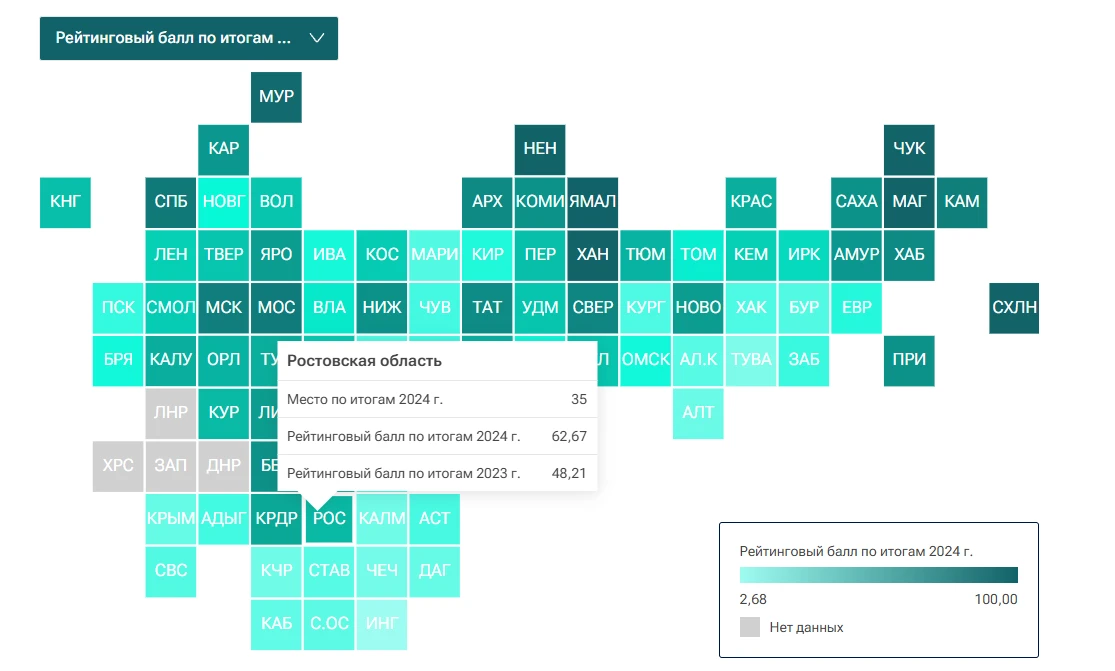Open the rating score metric dropdown
The width and height of the screenshot is (1115, 671).
point(188,38)
